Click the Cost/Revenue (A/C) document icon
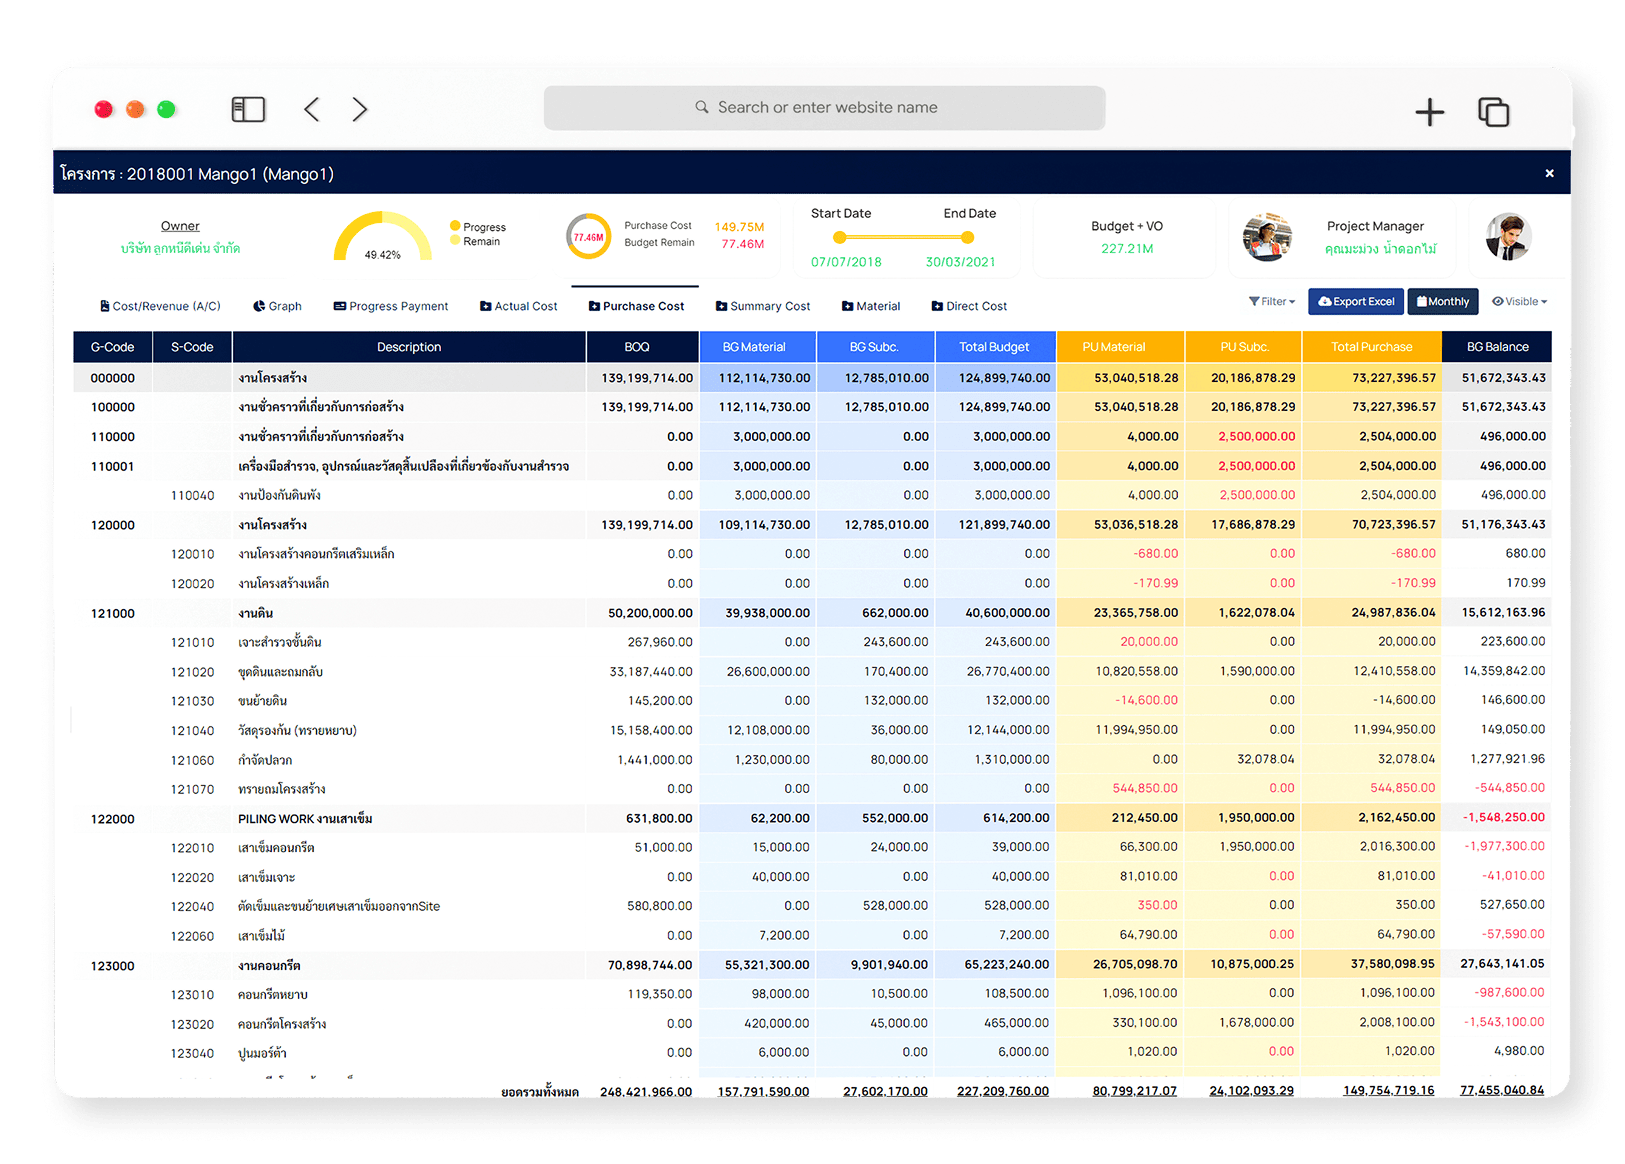This screenshot has height=1164, width=1625. pos(105,306)
